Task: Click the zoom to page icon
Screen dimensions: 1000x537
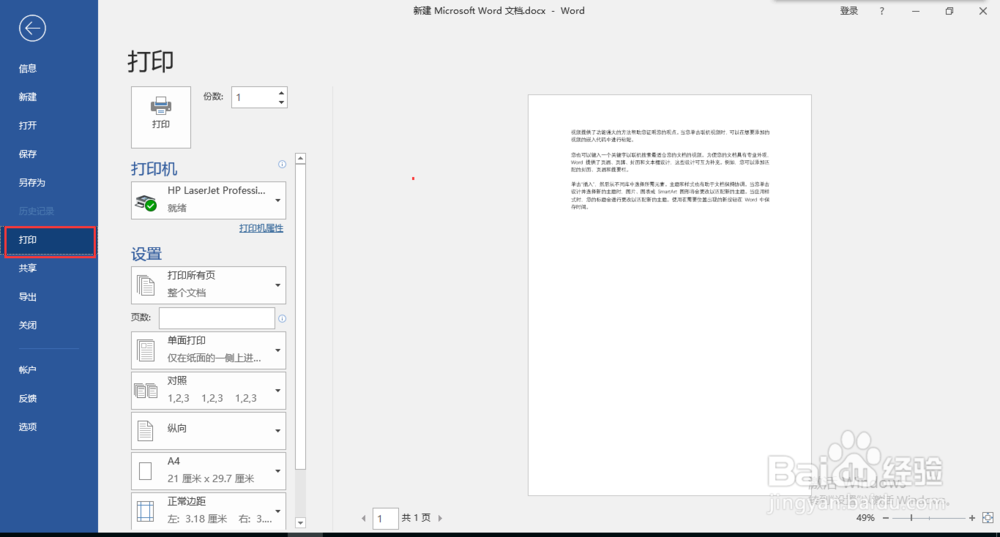Action: click(x=988, y=518)
